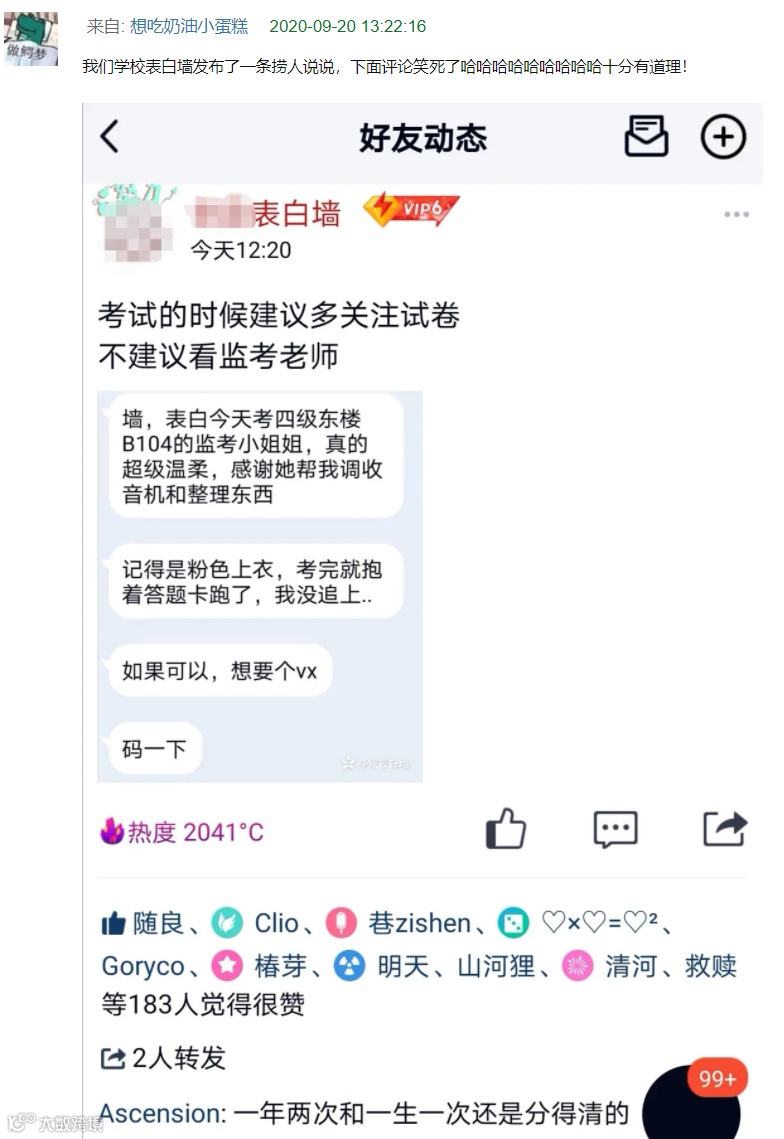Tap the back arrow in header
This screenshot has height=1139, width=784.
click(x=110, y=137)
